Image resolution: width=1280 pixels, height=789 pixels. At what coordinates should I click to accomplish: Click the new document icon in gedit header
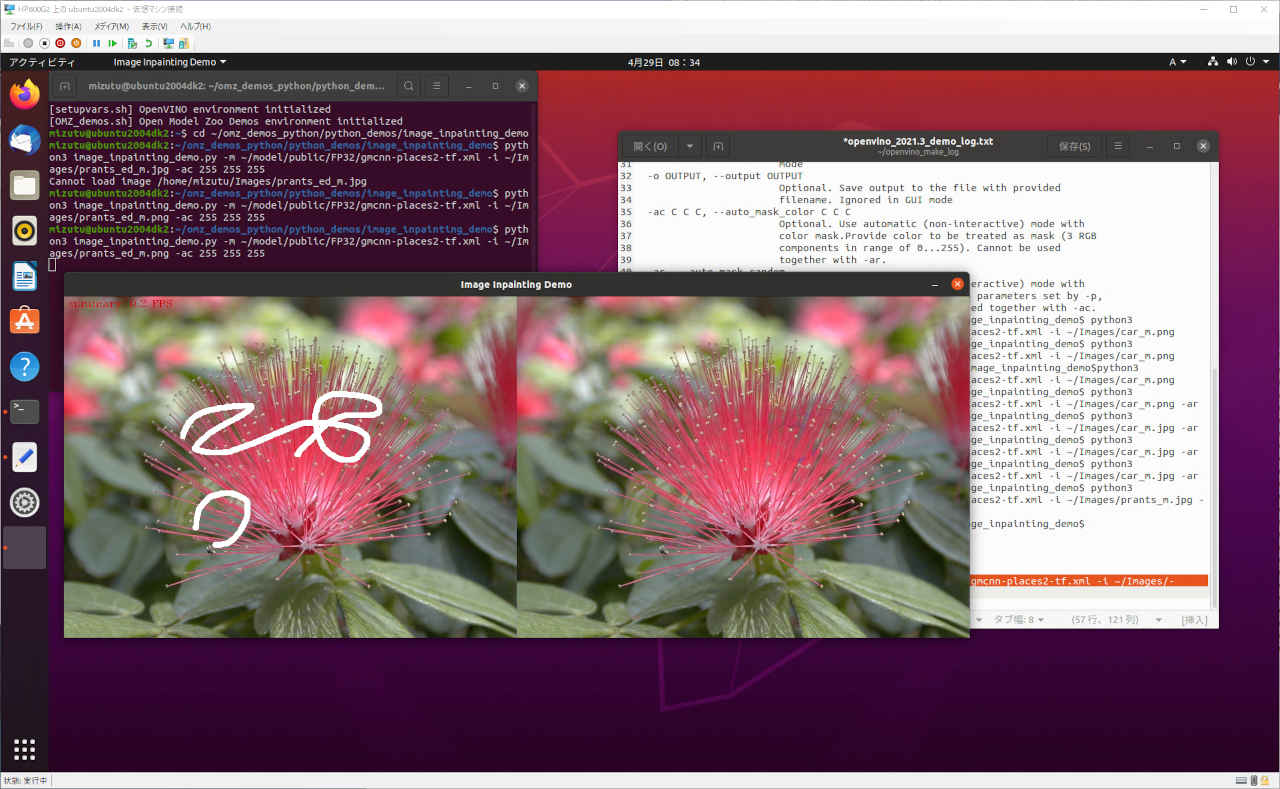coord(718,146)
